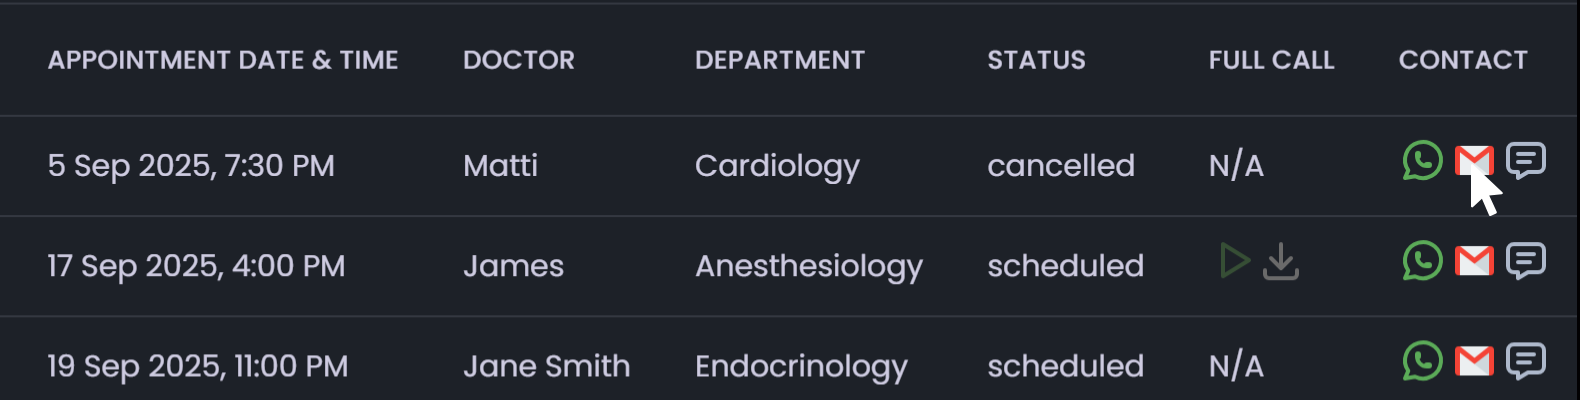Select the 17 Sep 2025 appointment date
Viewport: 1580px width, 400px height.
pyautogui.click(x=196, y=266)
